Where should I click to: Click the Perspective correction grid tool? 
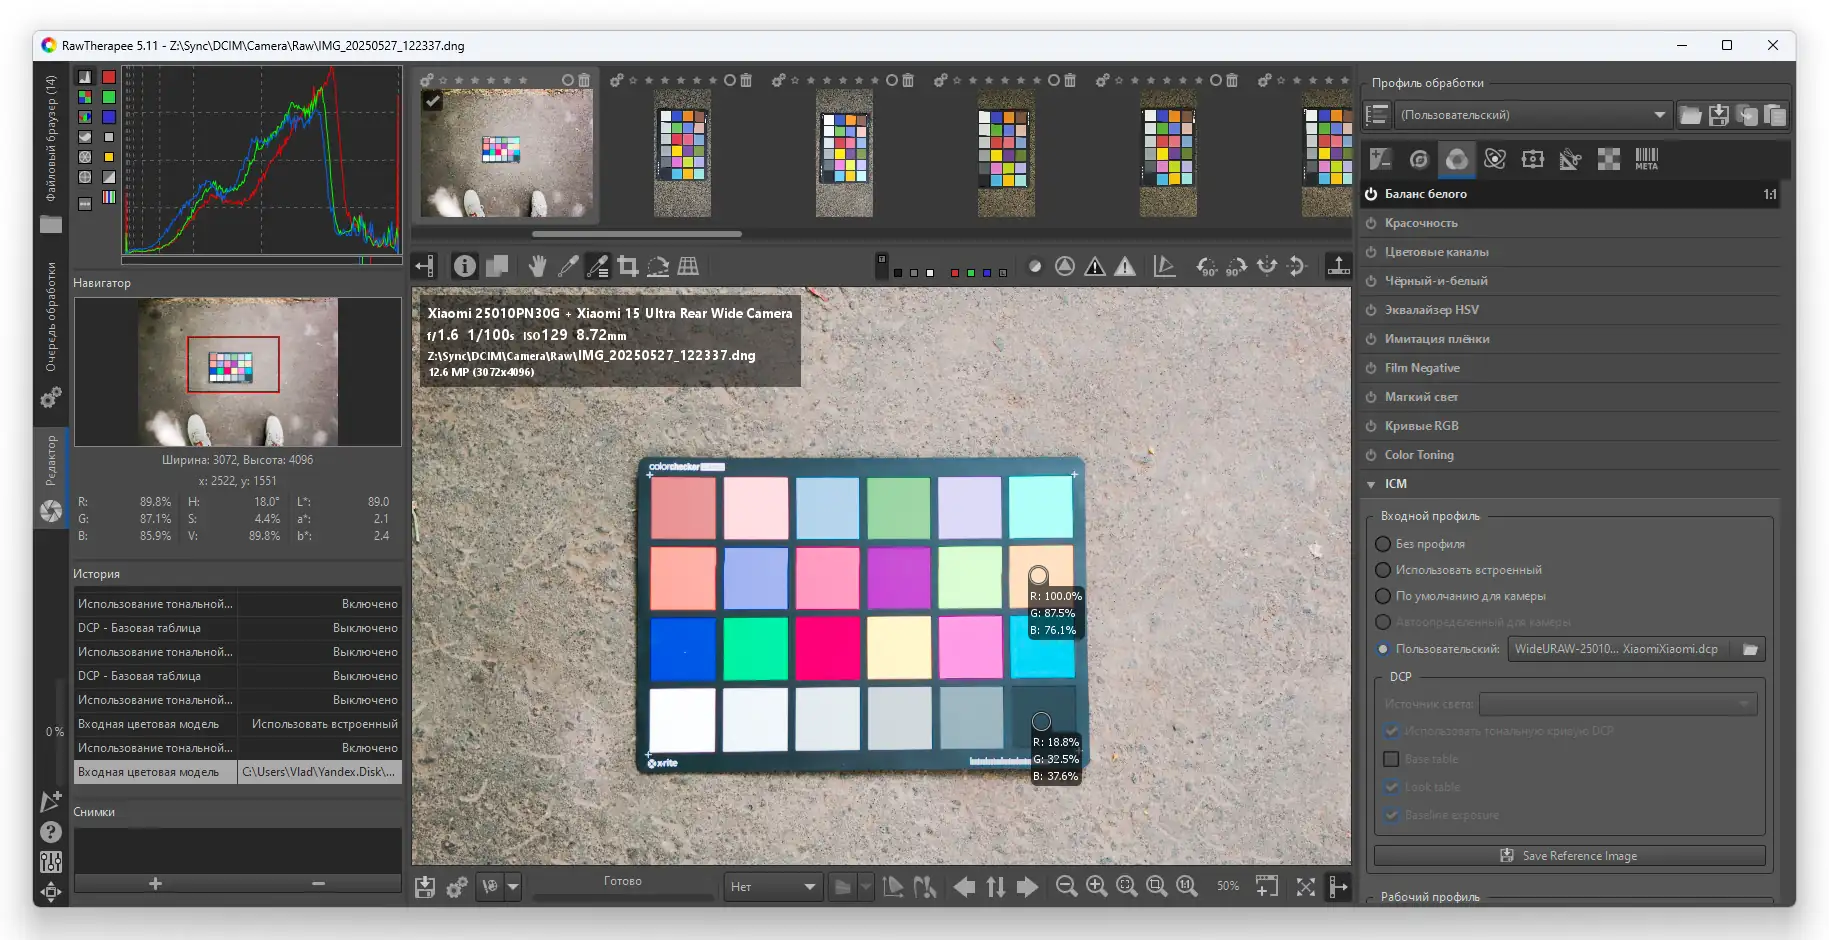[688, 266]
